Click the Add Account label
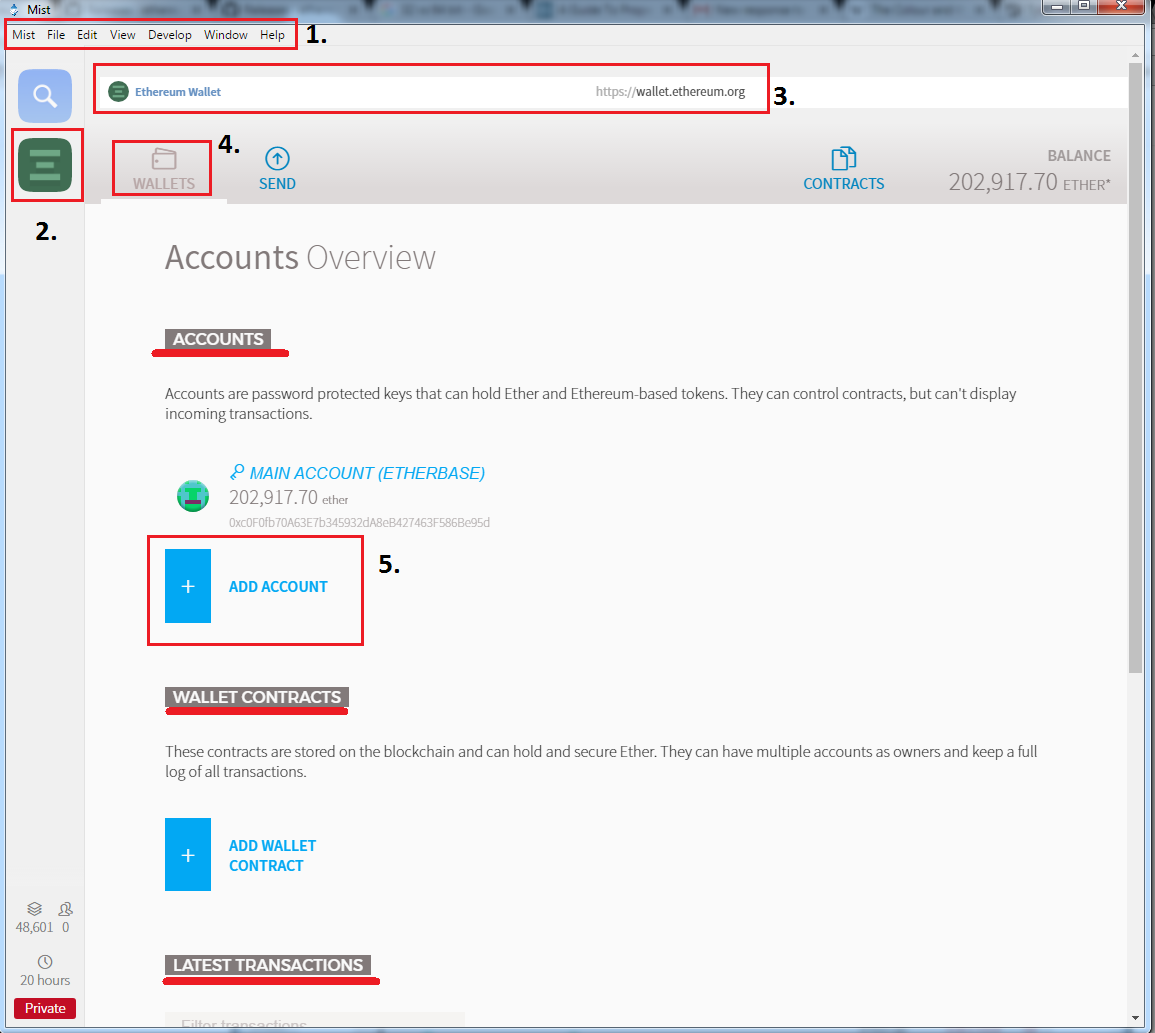Viewport: 1155px width, 1033px height. pos(278,586)
